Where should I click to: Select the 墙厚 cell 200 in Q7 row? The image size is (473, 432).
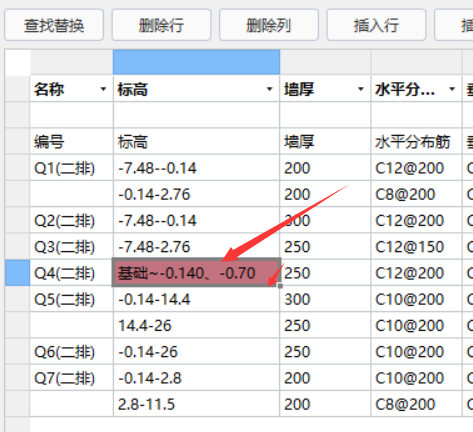(x=325, y=378)
